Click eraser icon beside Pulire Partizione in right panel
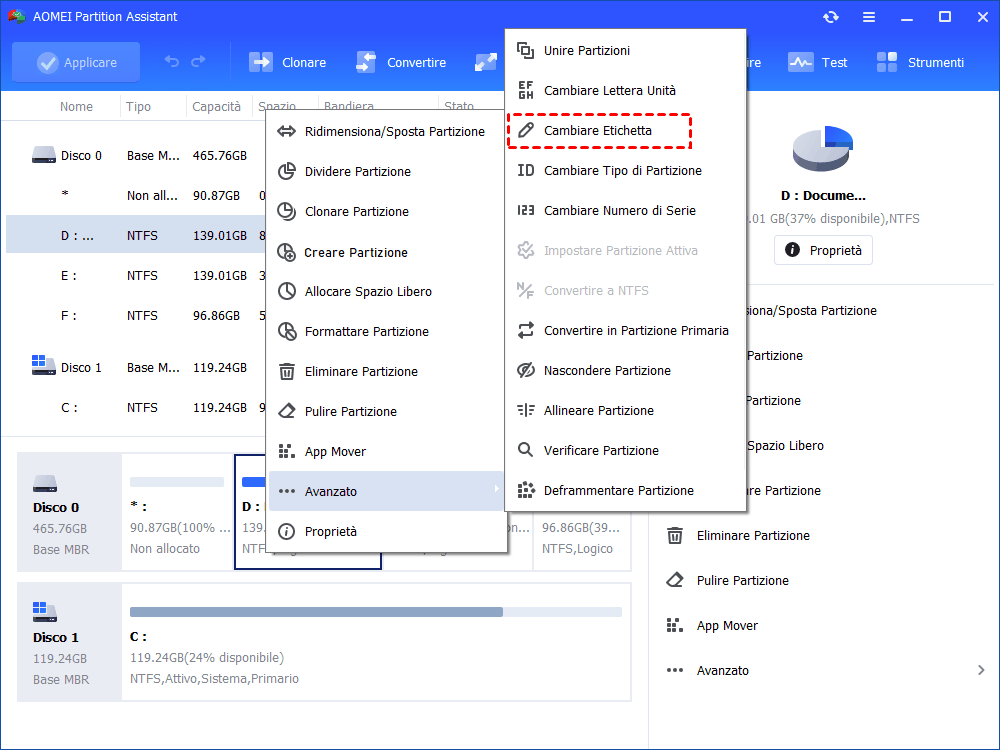This screenshot has width=1000, height=750. (675, 580)
